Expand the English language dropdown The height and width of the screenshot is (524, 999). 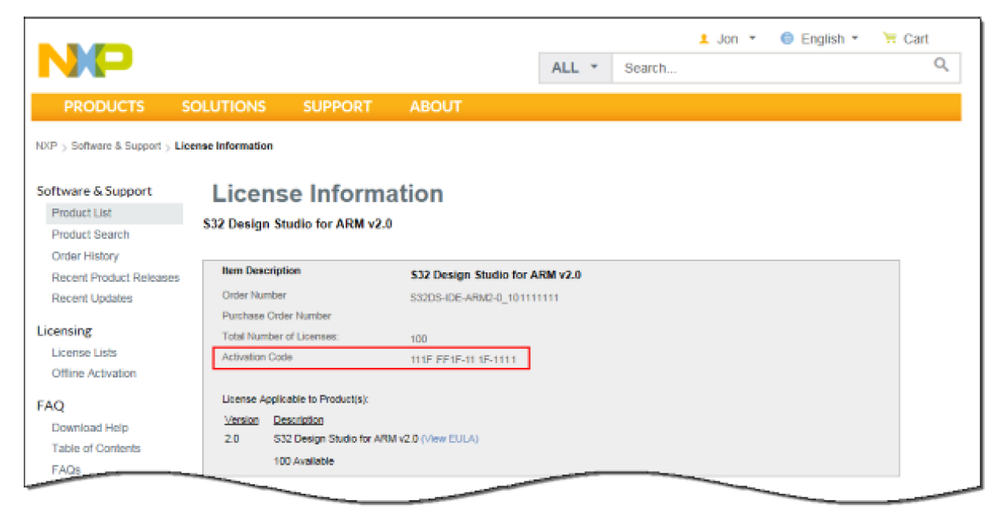point(855,38)
